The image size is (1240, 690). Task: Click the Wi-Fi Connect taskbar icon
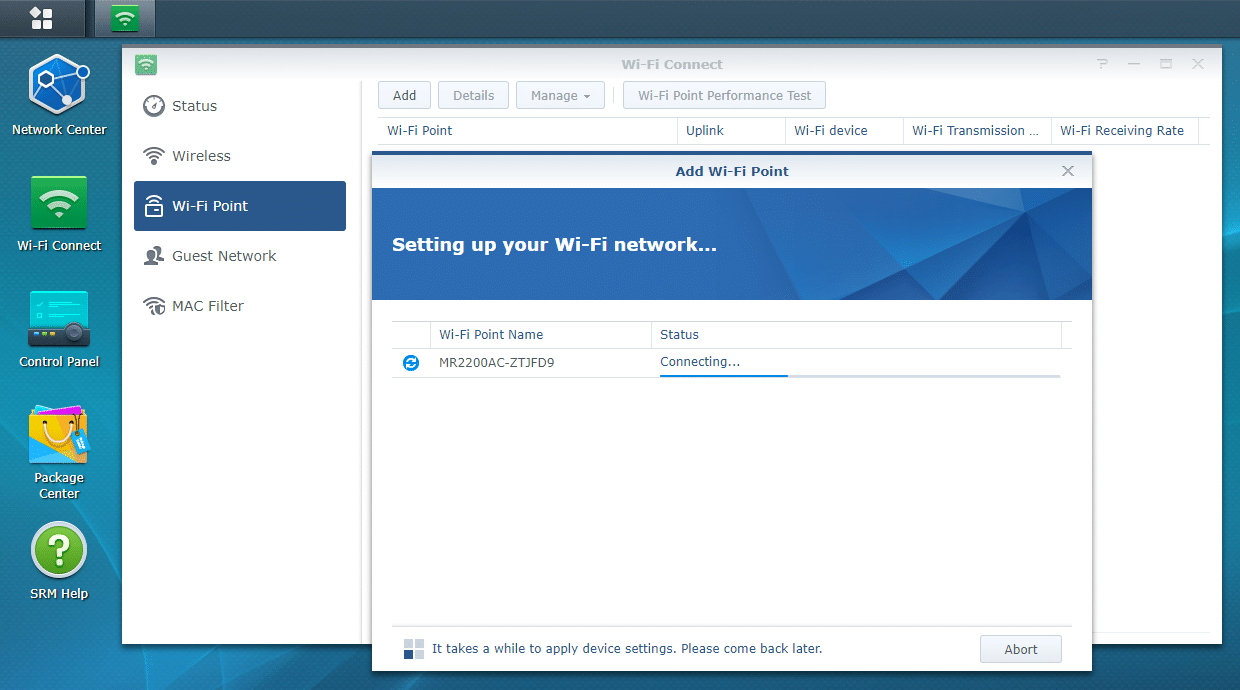click(x=125, y=18)
